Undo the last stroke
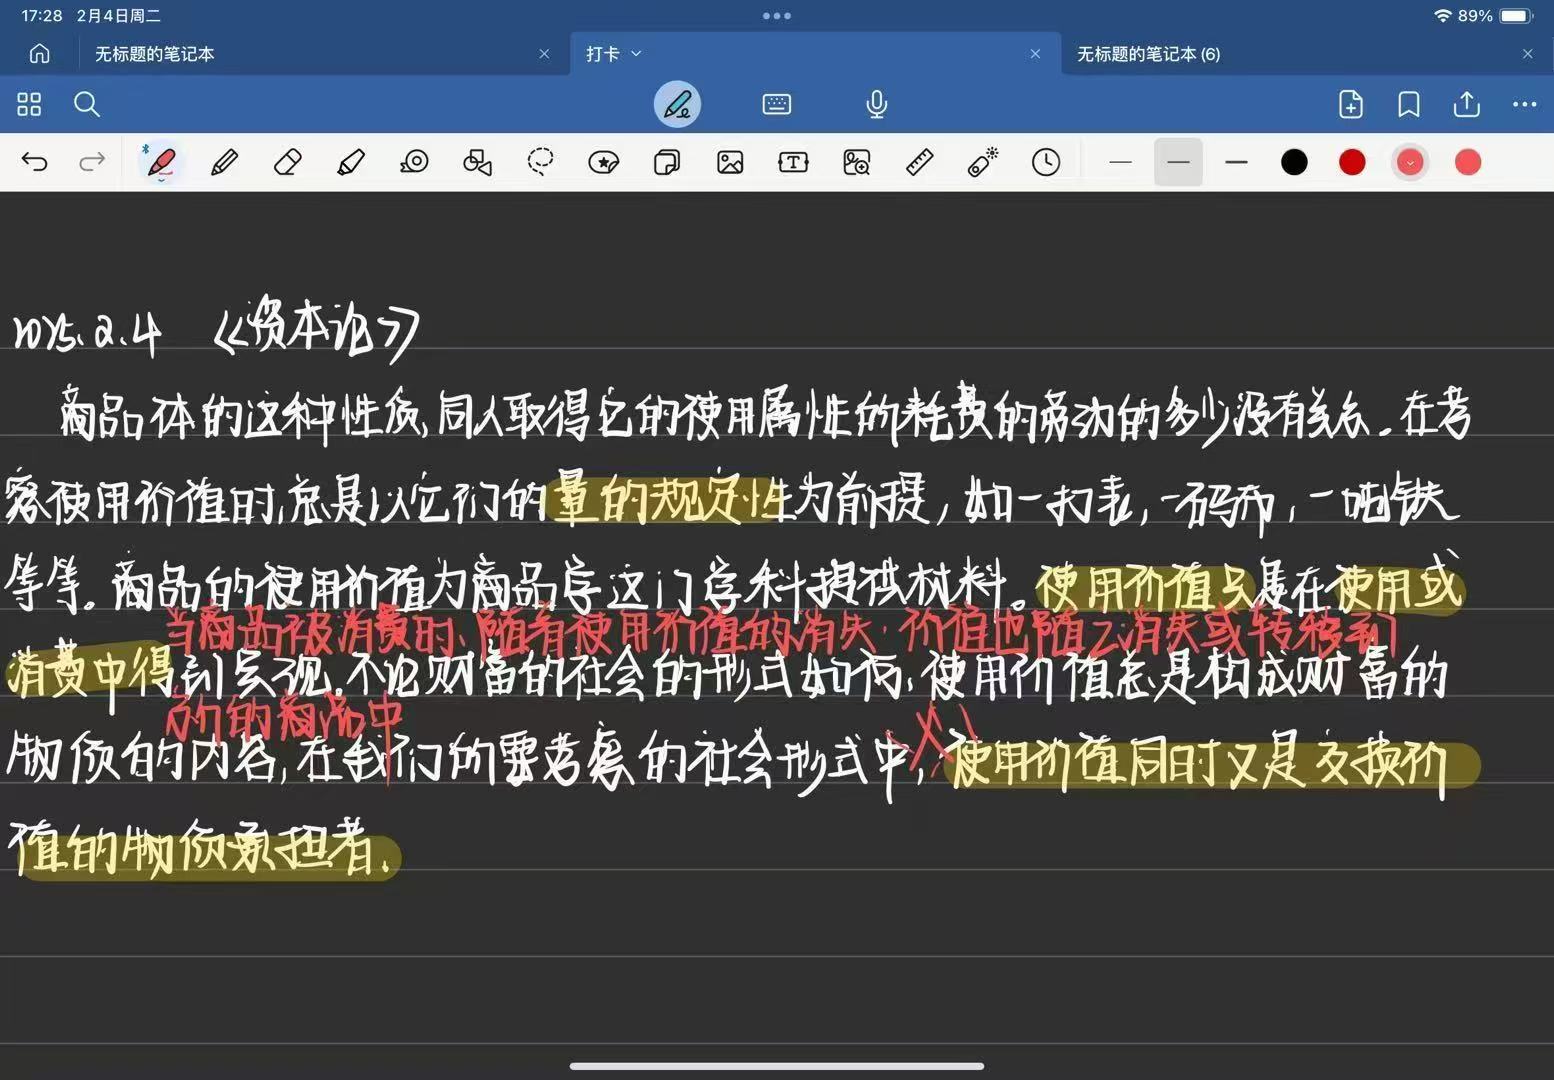The image size is (1554, 1080). click(x=35, y=162)
